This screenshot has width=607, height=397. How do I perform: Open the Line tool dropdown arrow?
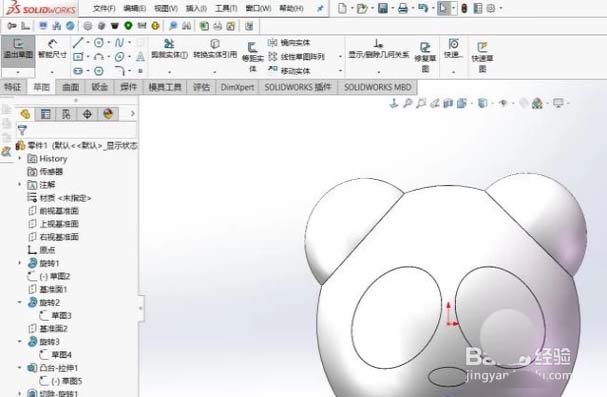(x=88, y=43)
